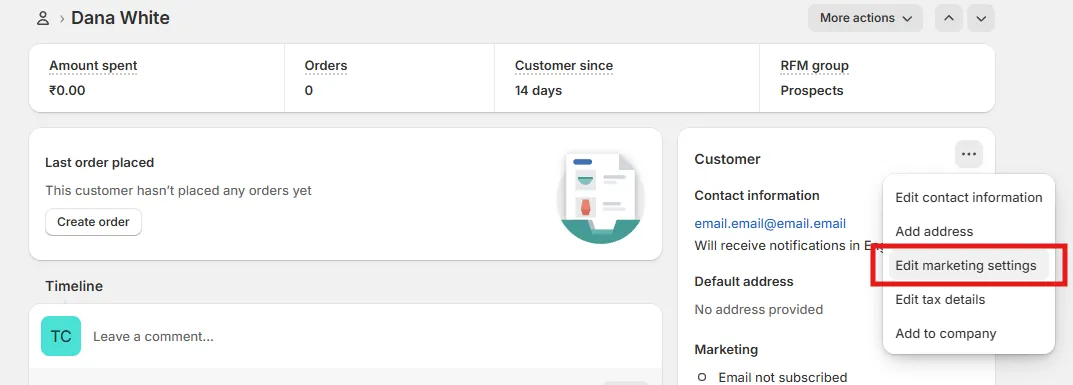Click the RFM group label

pyautogui.click(x=814, y=66)
